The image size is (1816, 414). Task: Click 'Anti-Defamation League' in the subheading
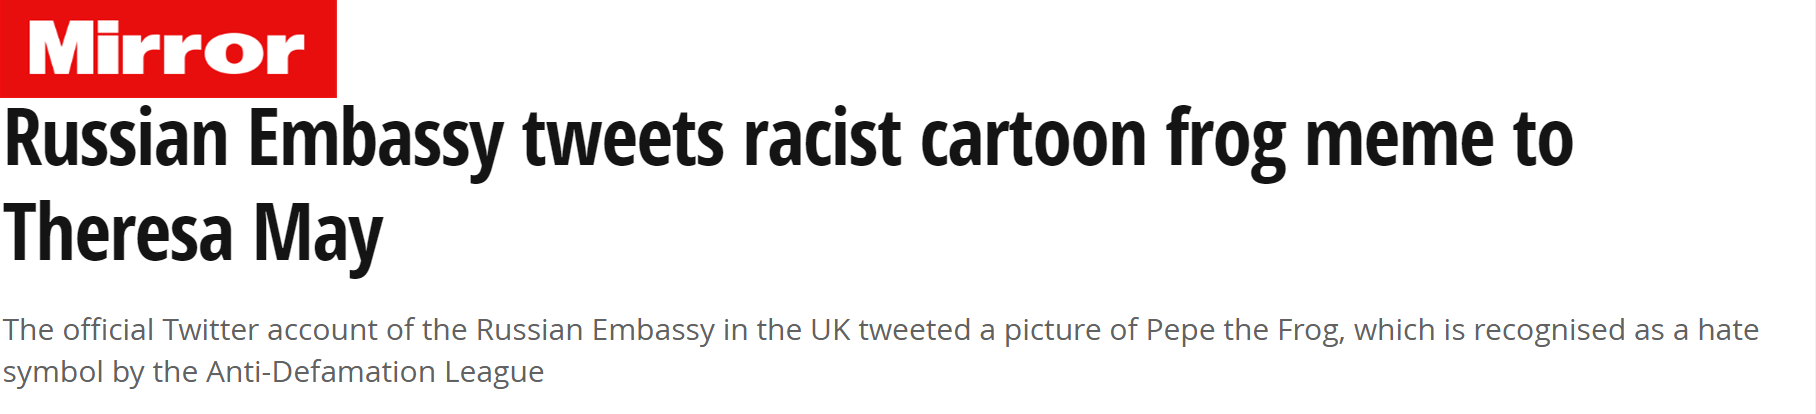point(375,372)
